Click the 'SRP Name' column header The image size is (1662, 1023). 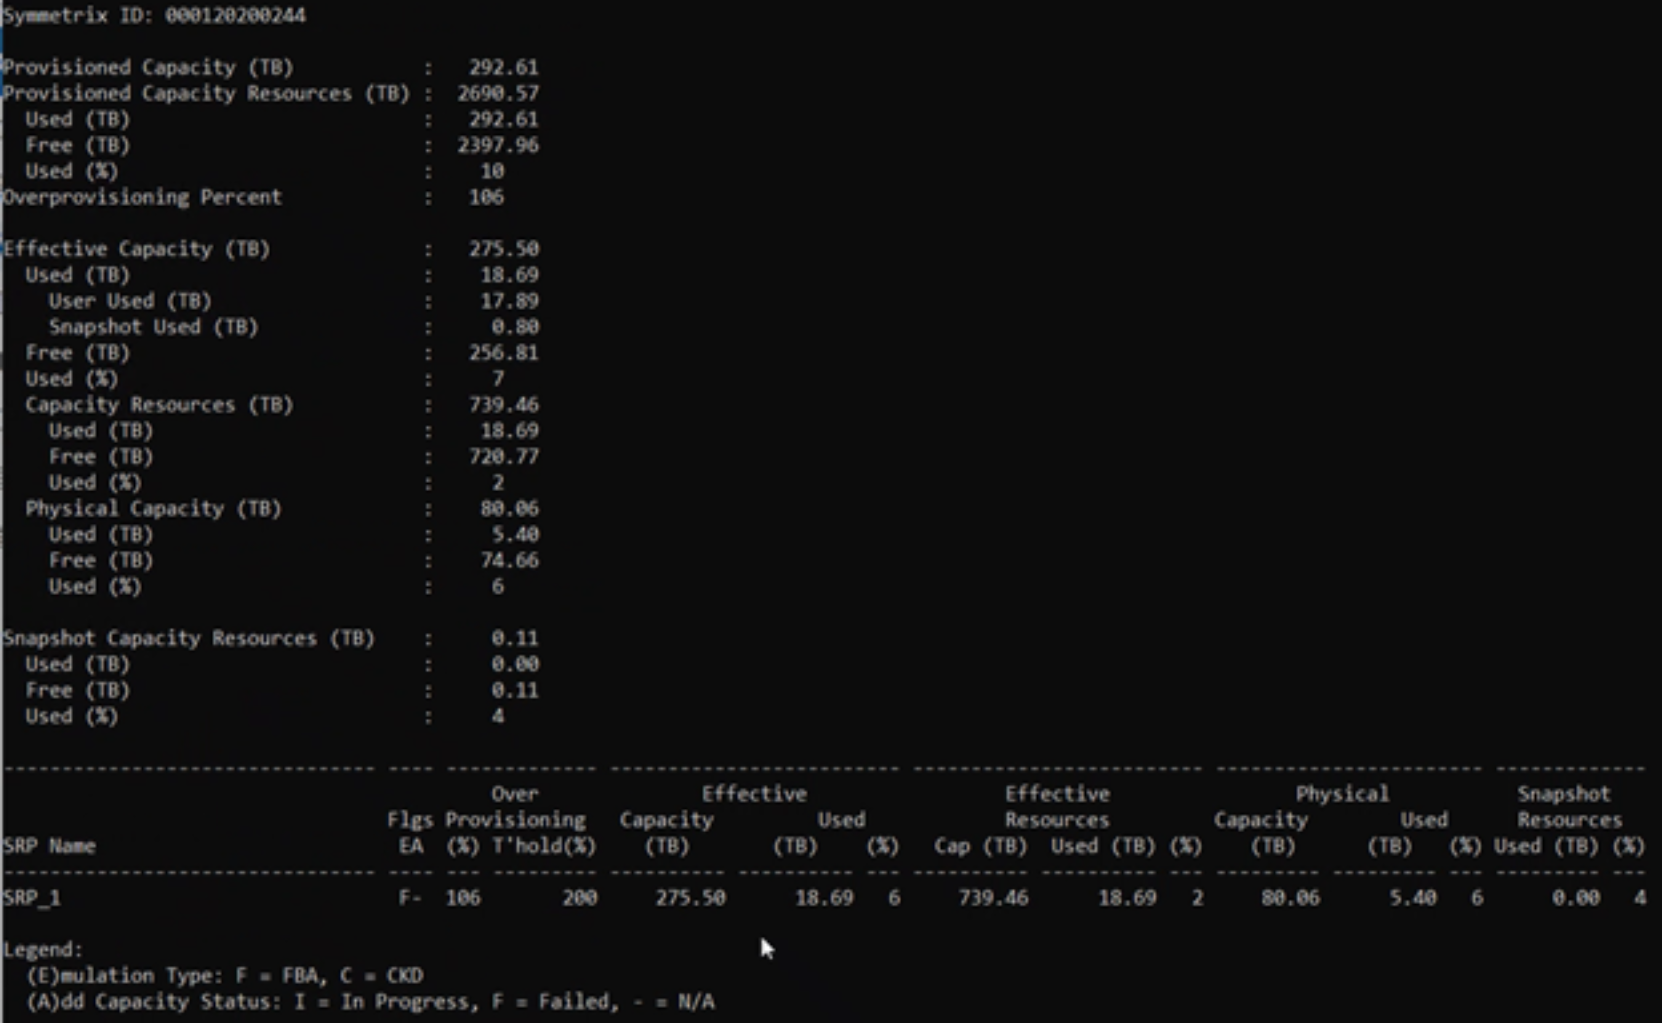(x=50, y=846)
